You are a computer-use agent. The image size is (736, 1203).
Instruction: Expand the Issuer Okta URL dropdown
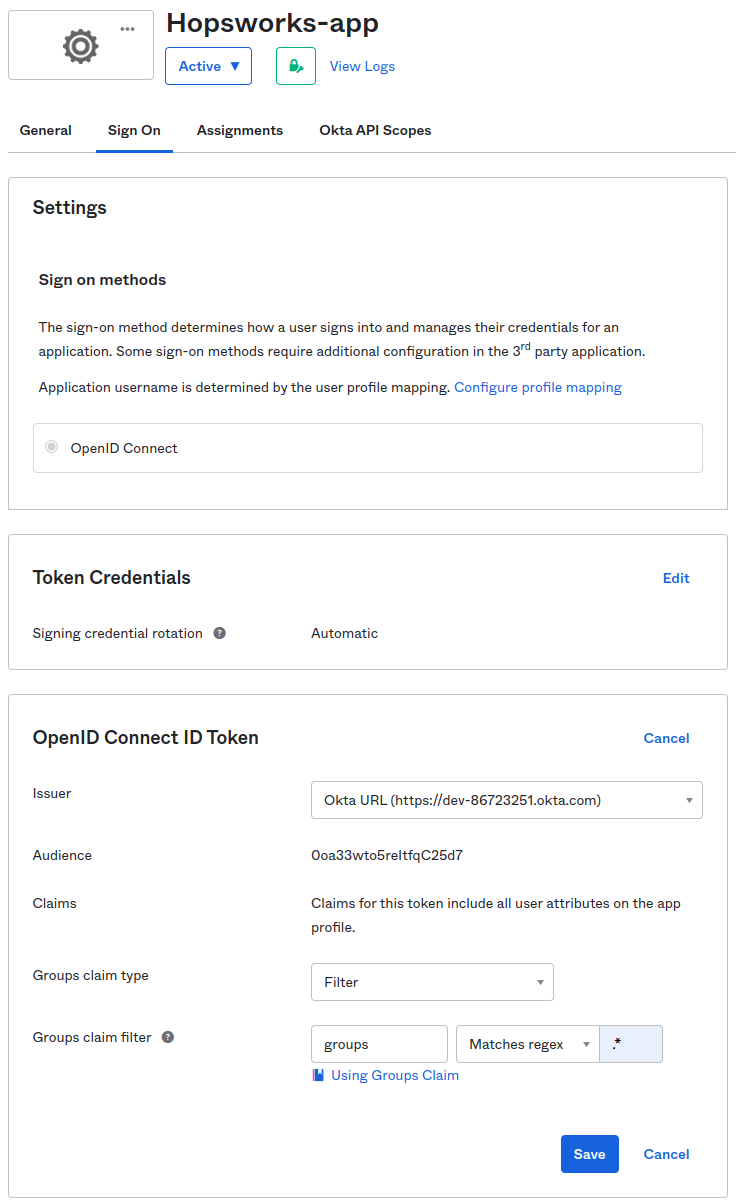click(x=506, y=800)
